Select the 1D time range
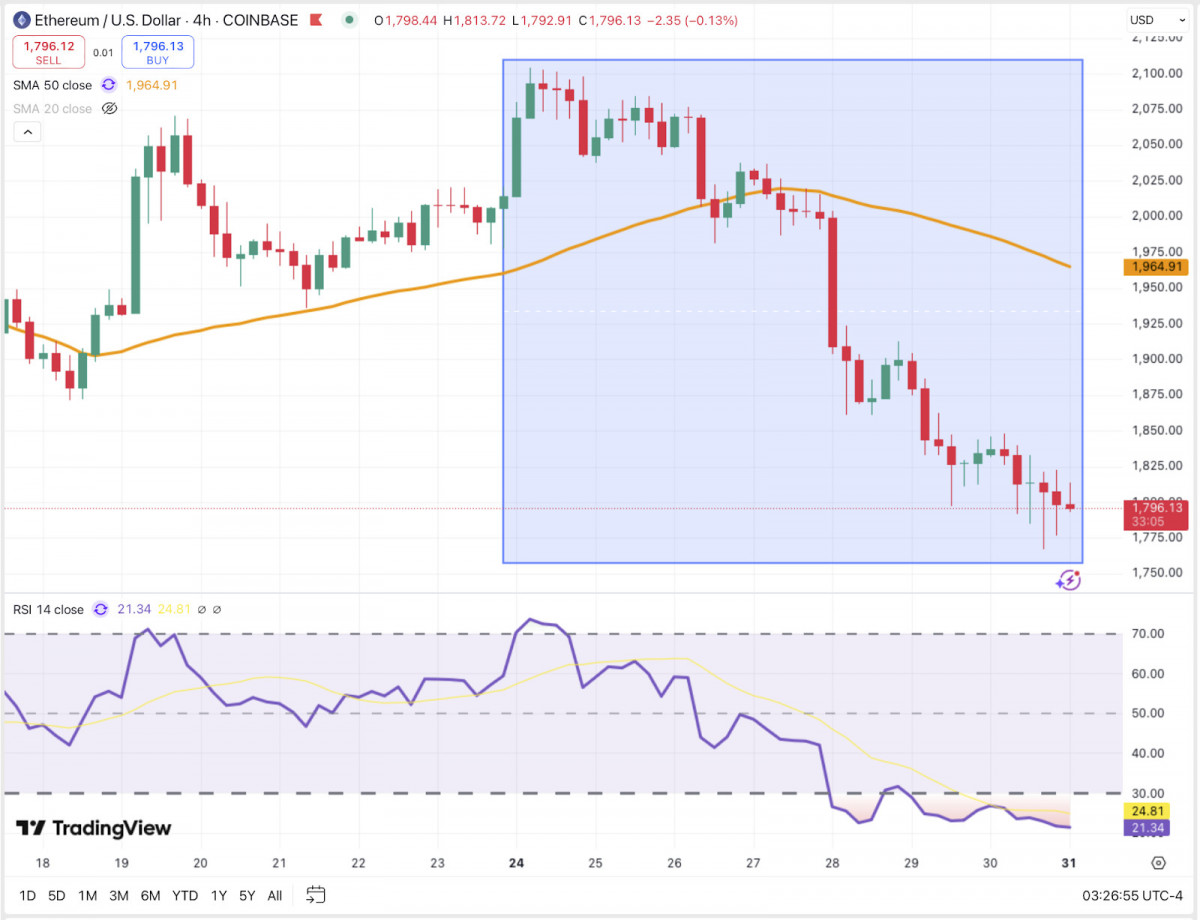 point(28,895)
